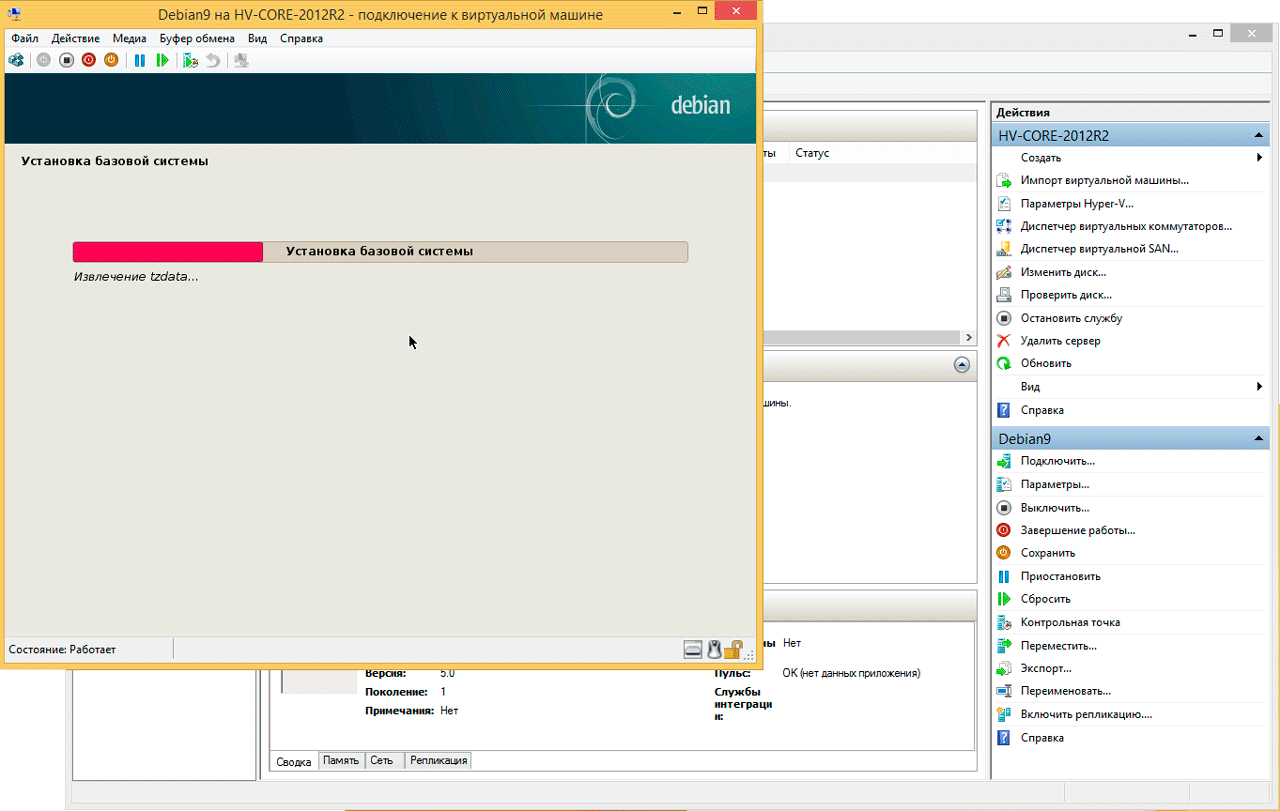Pause the virtual machine via toolbar icon
1280x811 pixels.
pyautogui.click(x=139, y=60)
